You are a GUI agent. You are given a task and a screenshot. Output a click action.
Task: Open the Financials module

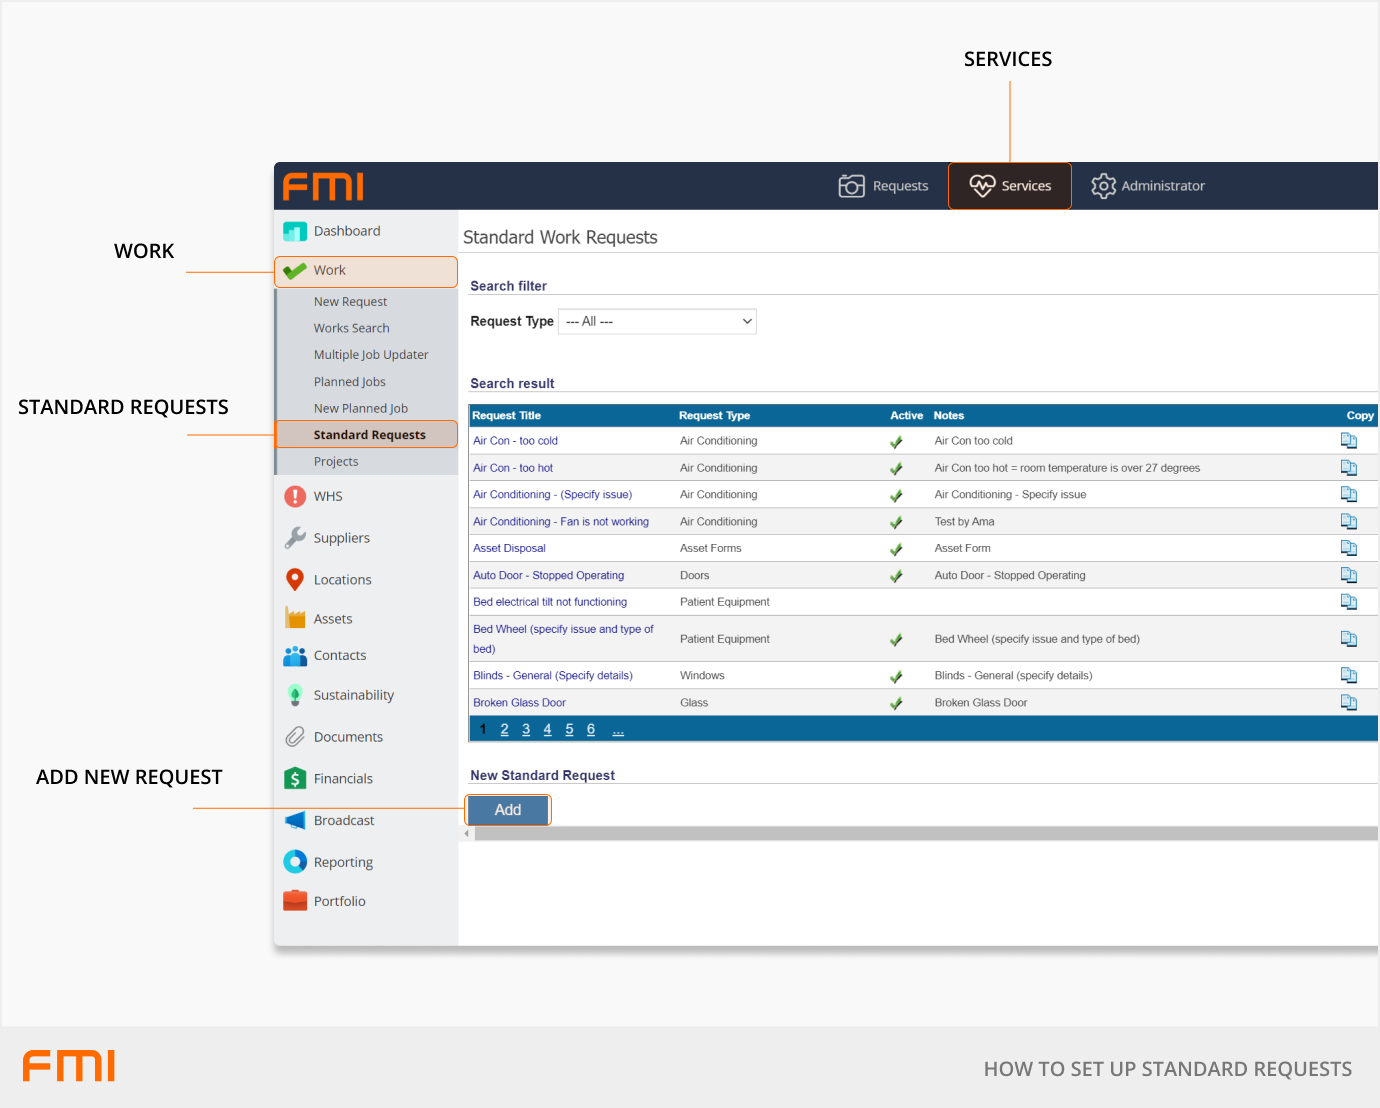[x=343, y=779]
